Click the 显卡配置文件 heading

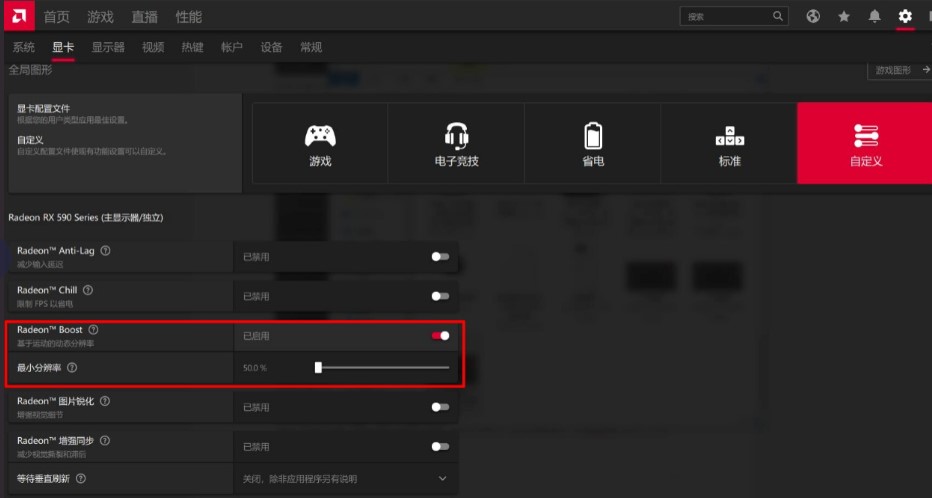click(x=43, y=109)
